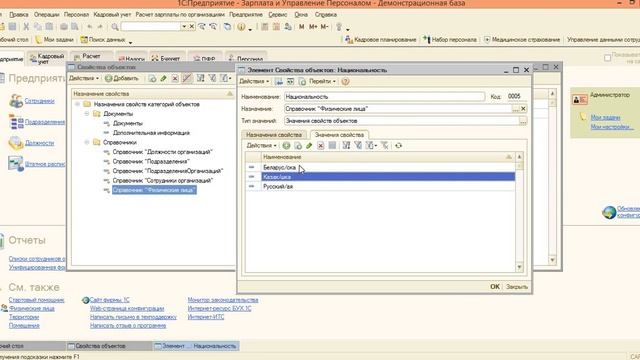
Task: Click the Набор персонала toolbar button
Action: (x=450, y=40)
